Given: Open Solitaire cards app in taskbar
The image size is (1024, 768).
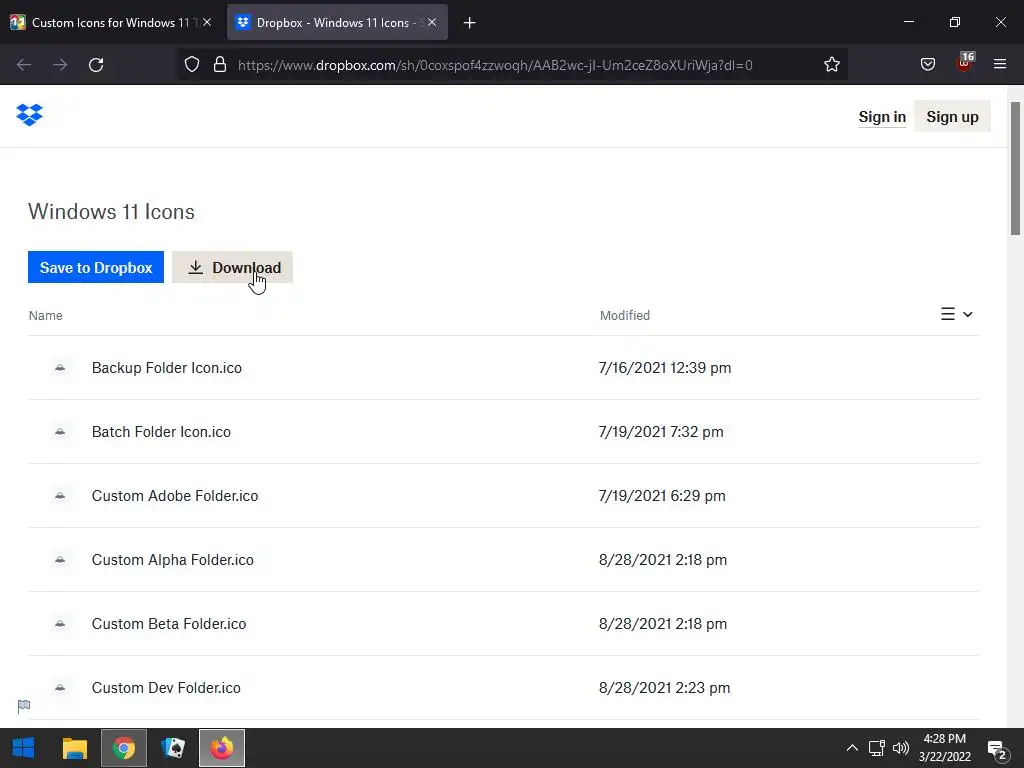Looking at the screenshot, I should pyautogui.click(x=173, y=748).
